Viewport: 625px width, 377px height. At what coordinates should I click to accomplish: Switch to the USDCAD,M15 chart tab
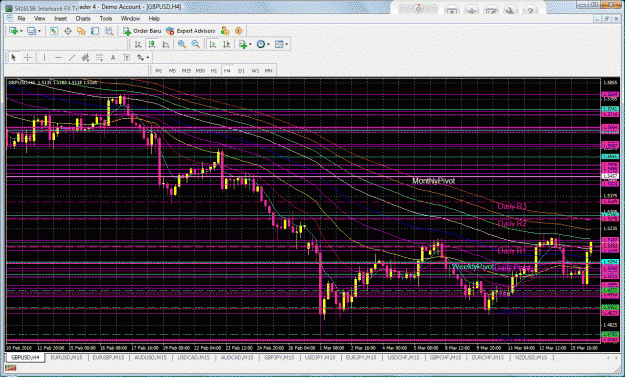[194, 358]
